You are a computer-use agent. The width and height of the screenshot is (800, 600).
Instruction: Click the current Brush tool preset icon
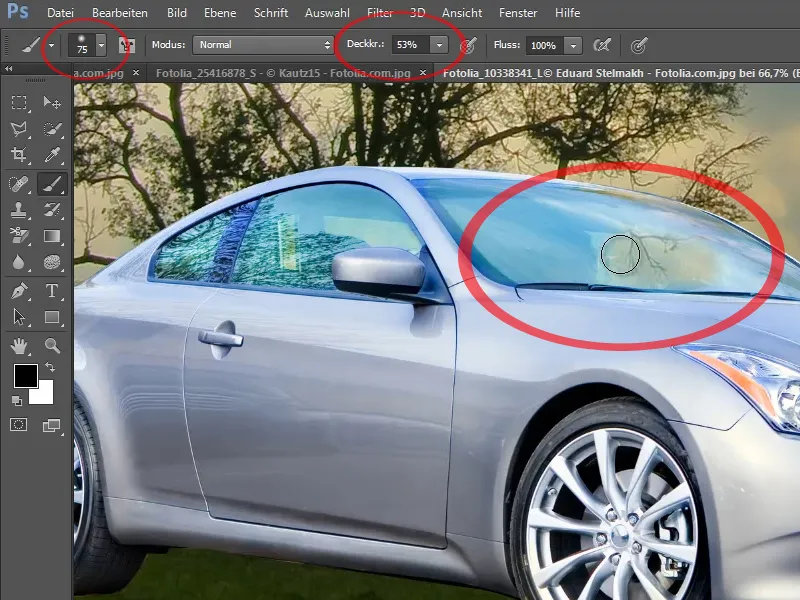(x=30, y=45)
